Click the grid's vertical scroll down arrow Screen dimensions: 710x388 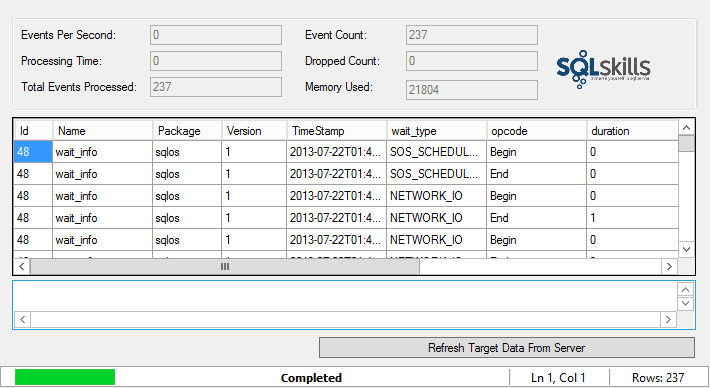coord(686,249)
